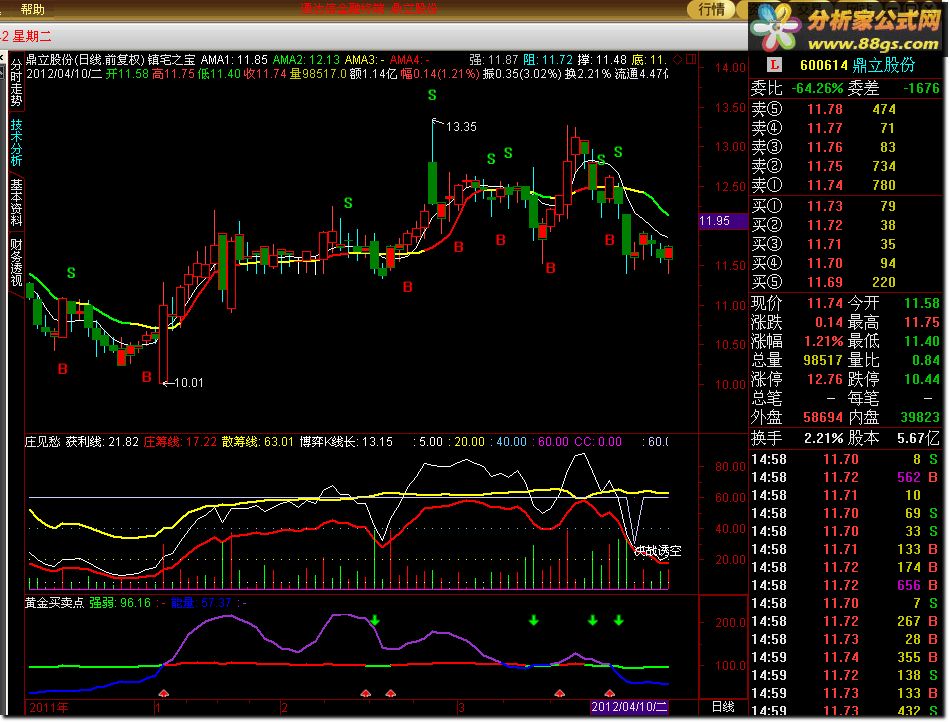Click the 黄金买卖点 indicator name
The height and width of the screenshot is (722, 950).
tap(55, 603)
